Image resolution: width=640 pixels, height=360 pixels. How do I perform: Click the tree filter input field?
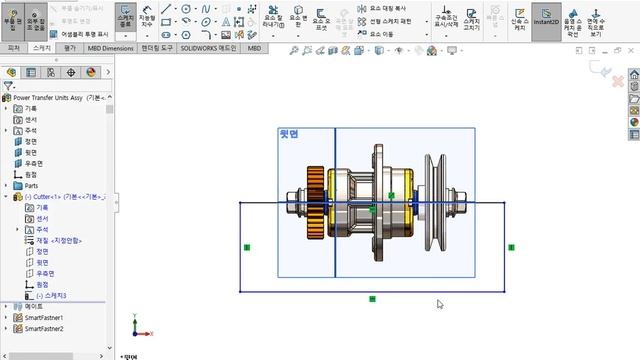click(x=63, y=85)
